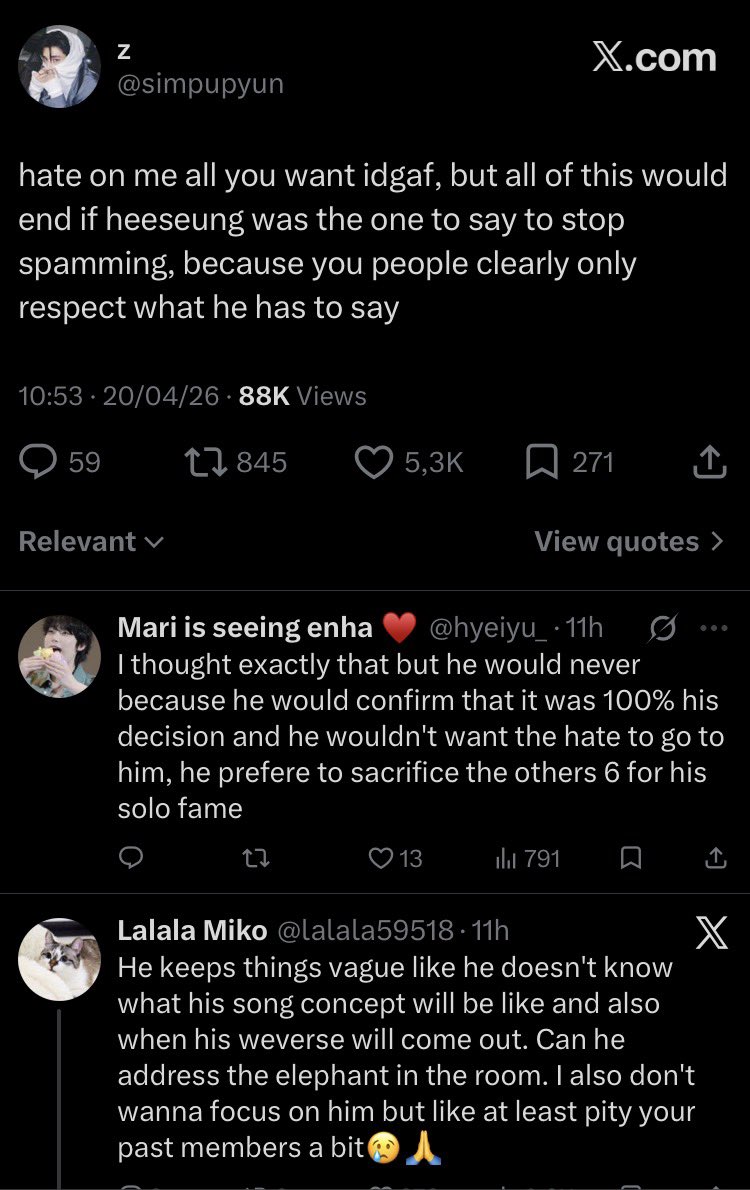Bookmark Mari's reply
The width and height of the screenshot is (750, 1190).
tap(631, 858)
